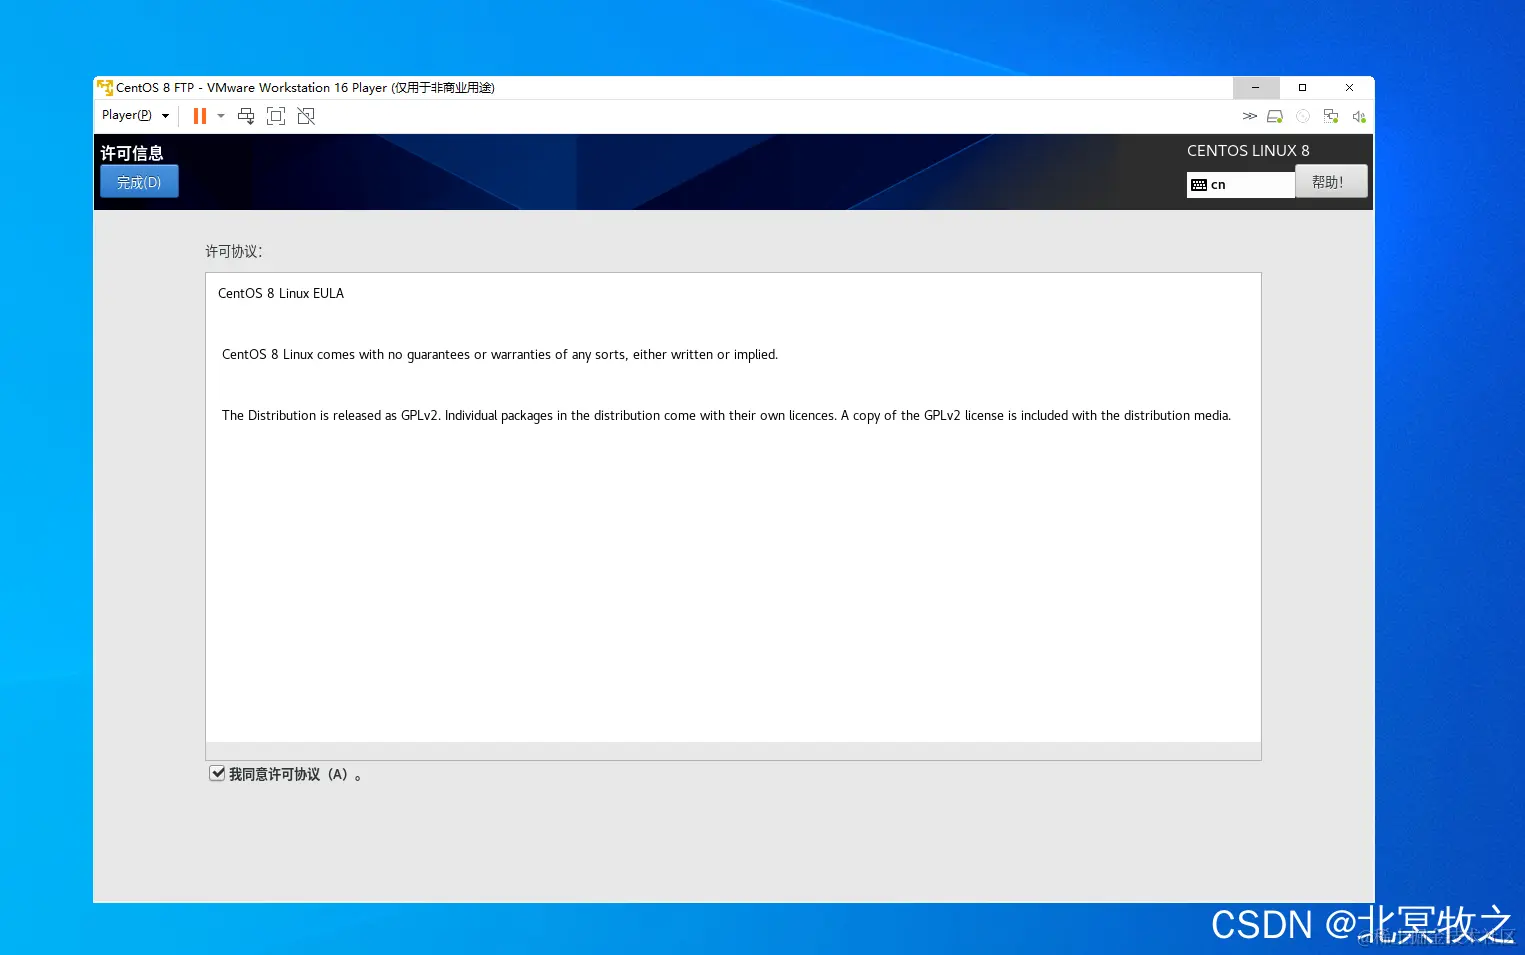This screenshot has height=955, width=1525.
Task: Click the sound card device icon
Action: pyautogui.click(x=1359, y=116)
